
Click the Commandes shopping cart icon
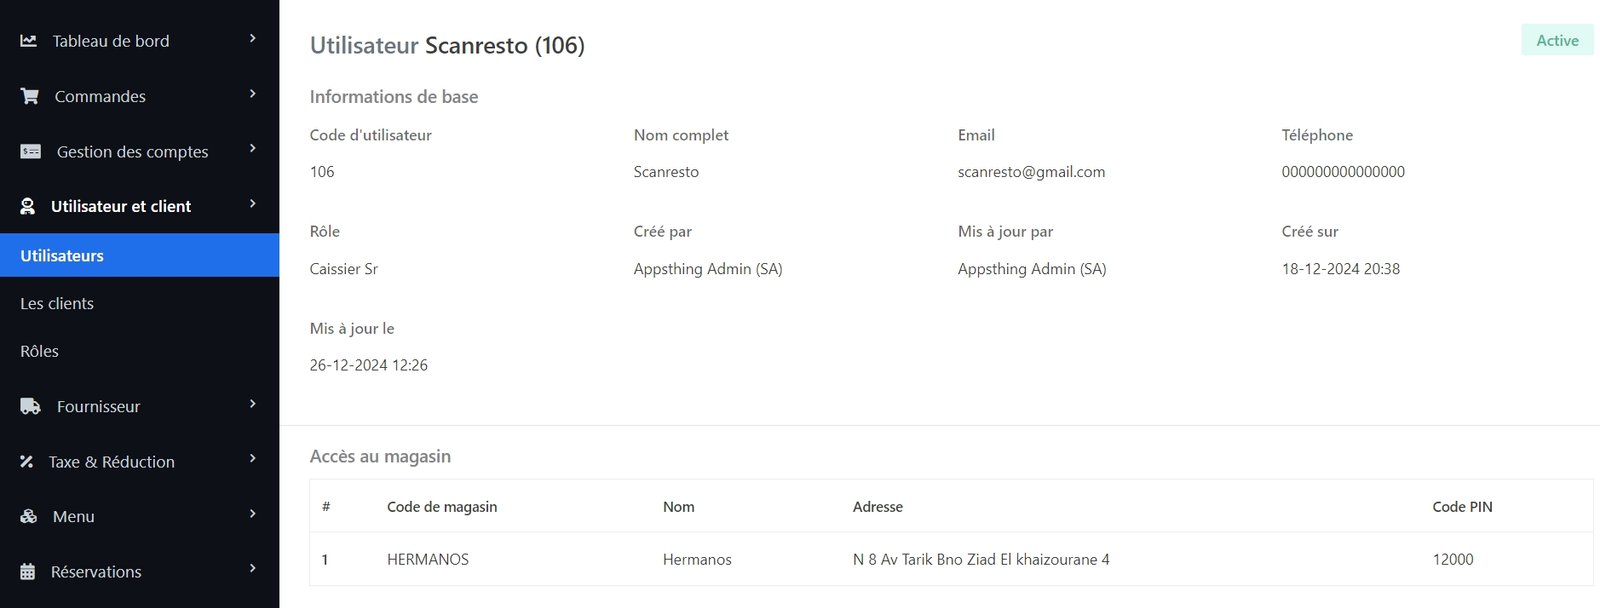pyautogui.click(x=30, y=96)
